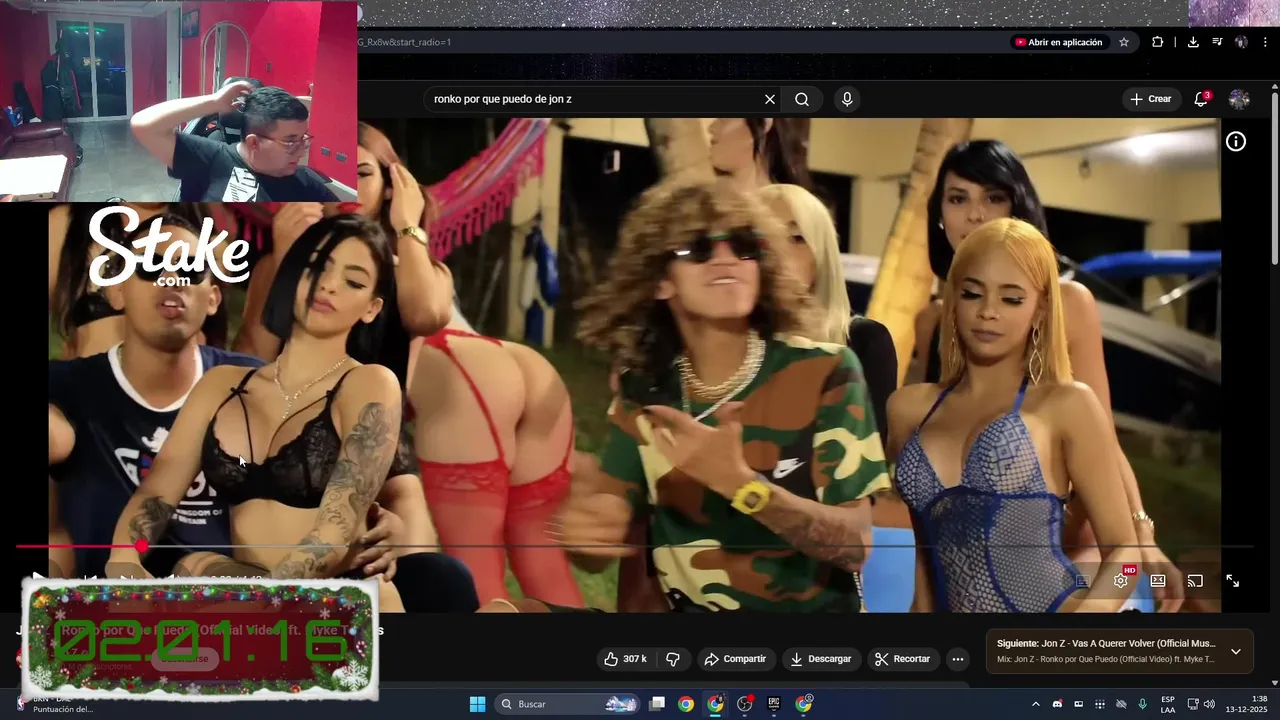
Task: Click the Descargar button
Action: pyautogui.click(x=820, y=659)
